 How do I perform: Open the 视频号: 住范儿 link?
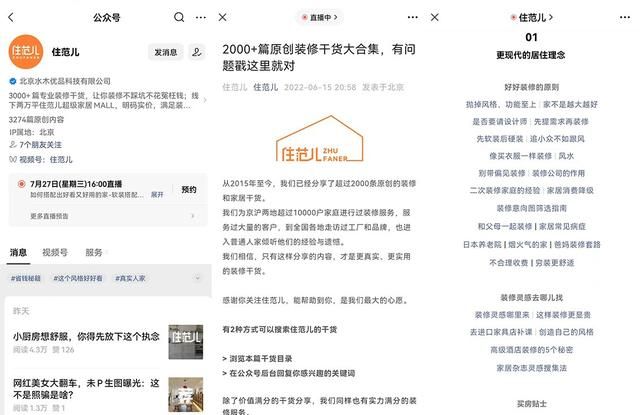pos(41,159)
